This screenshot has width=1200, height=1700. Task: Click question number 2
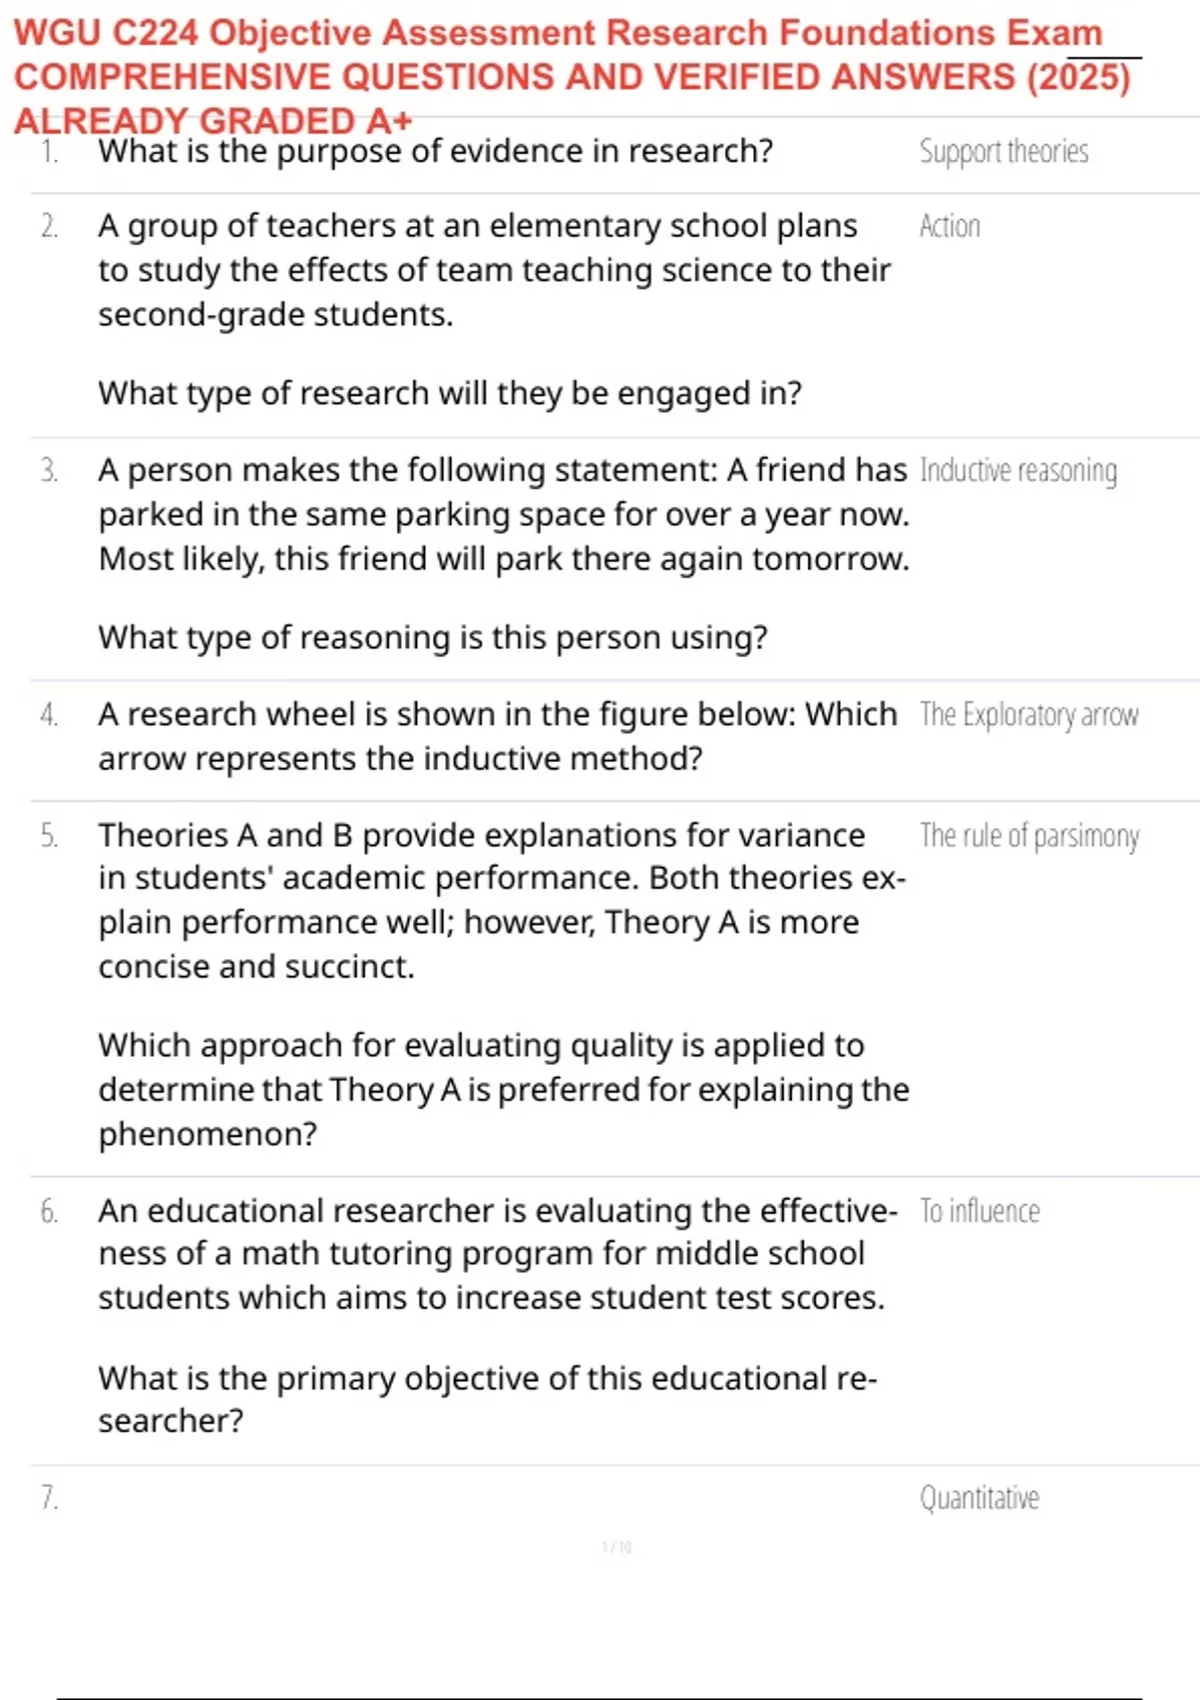pyautogui.click(x=49, y=227)
